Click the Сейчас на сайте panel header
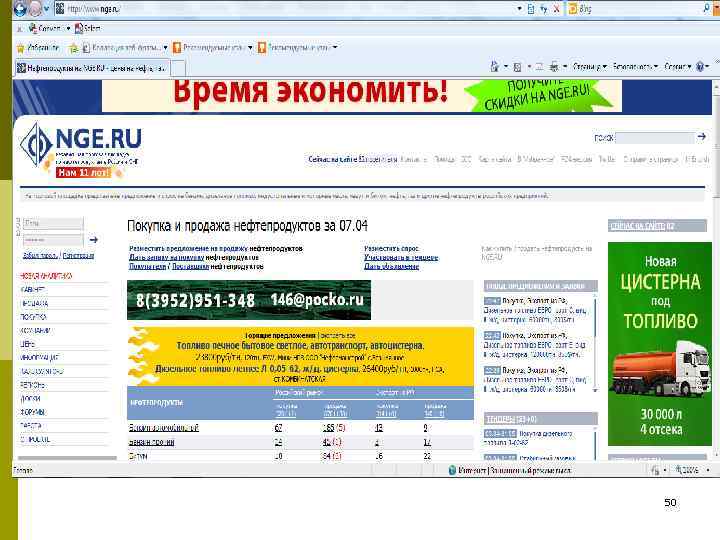The width and height of the screenshot is (720, 540). [657, 226]
